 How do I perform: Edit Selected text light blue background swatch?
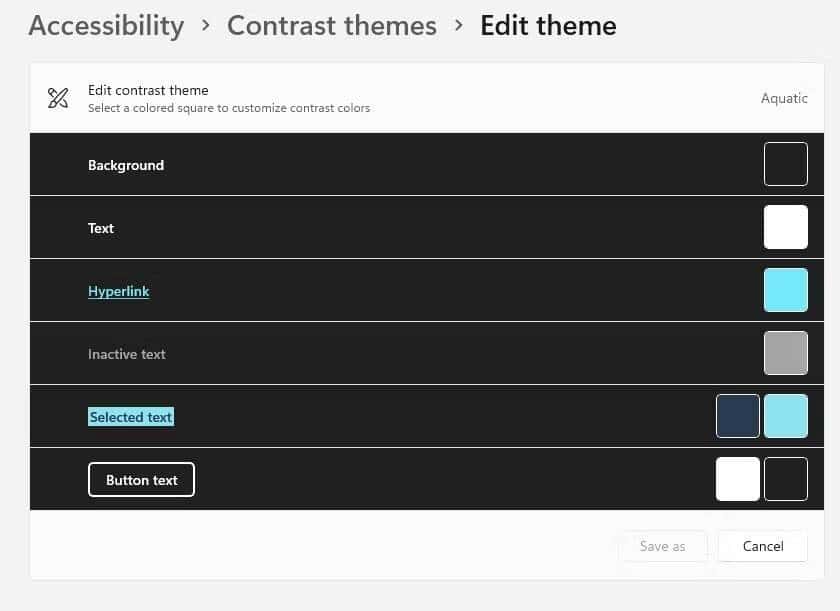[785, 416]
